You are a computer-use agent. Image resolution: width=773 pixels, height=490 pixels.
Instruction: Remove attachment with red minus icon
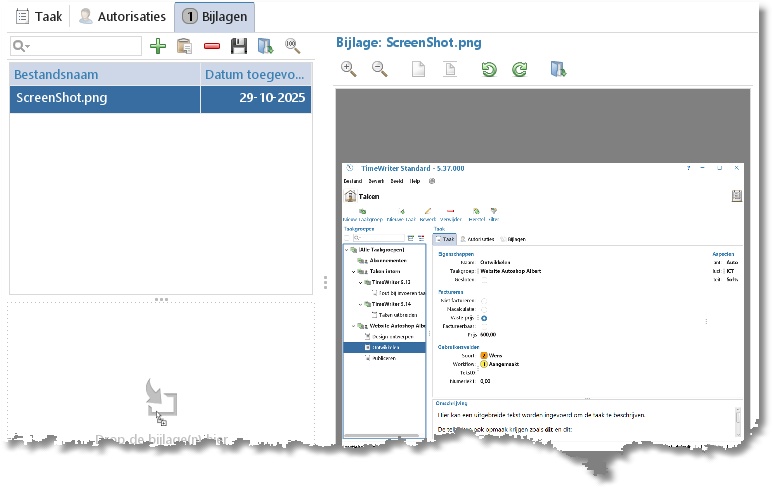[x=212, y=46]
